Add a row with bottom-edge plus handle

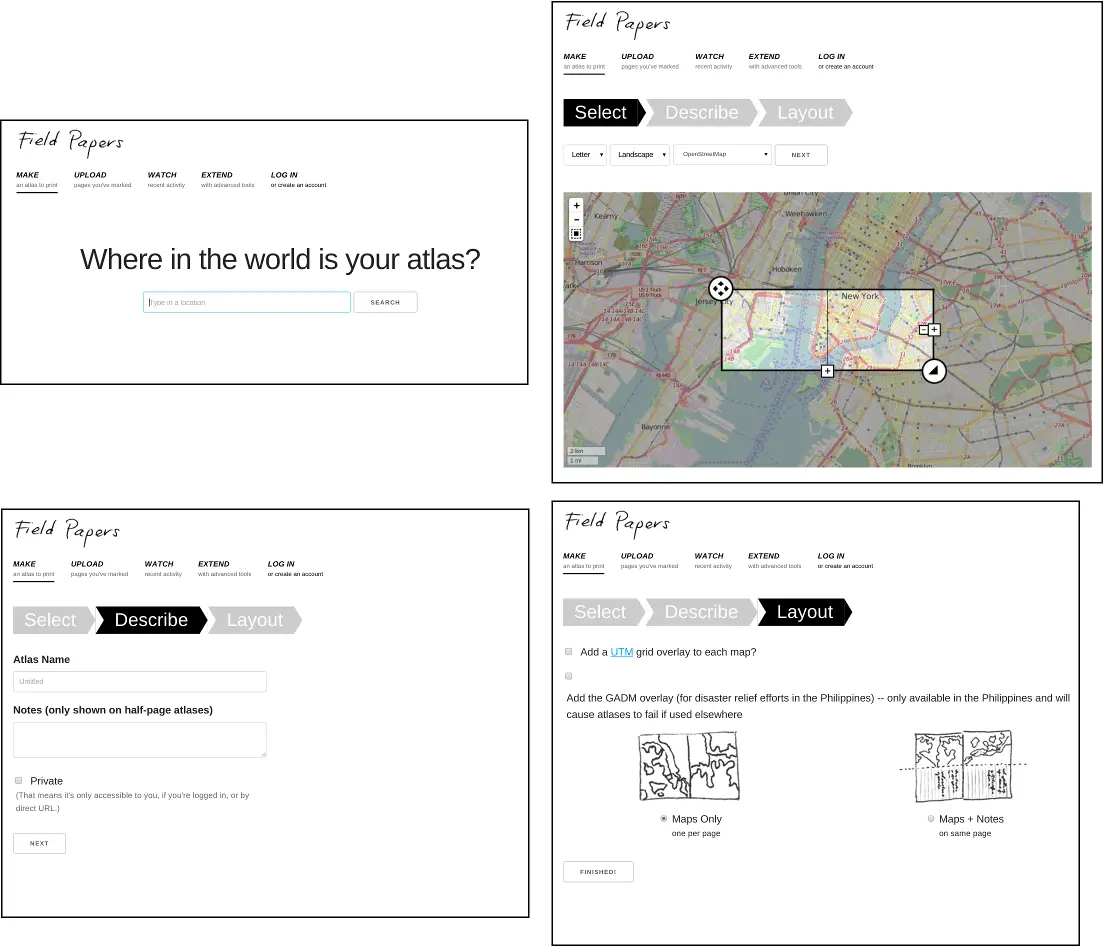[x=827, y=371]
